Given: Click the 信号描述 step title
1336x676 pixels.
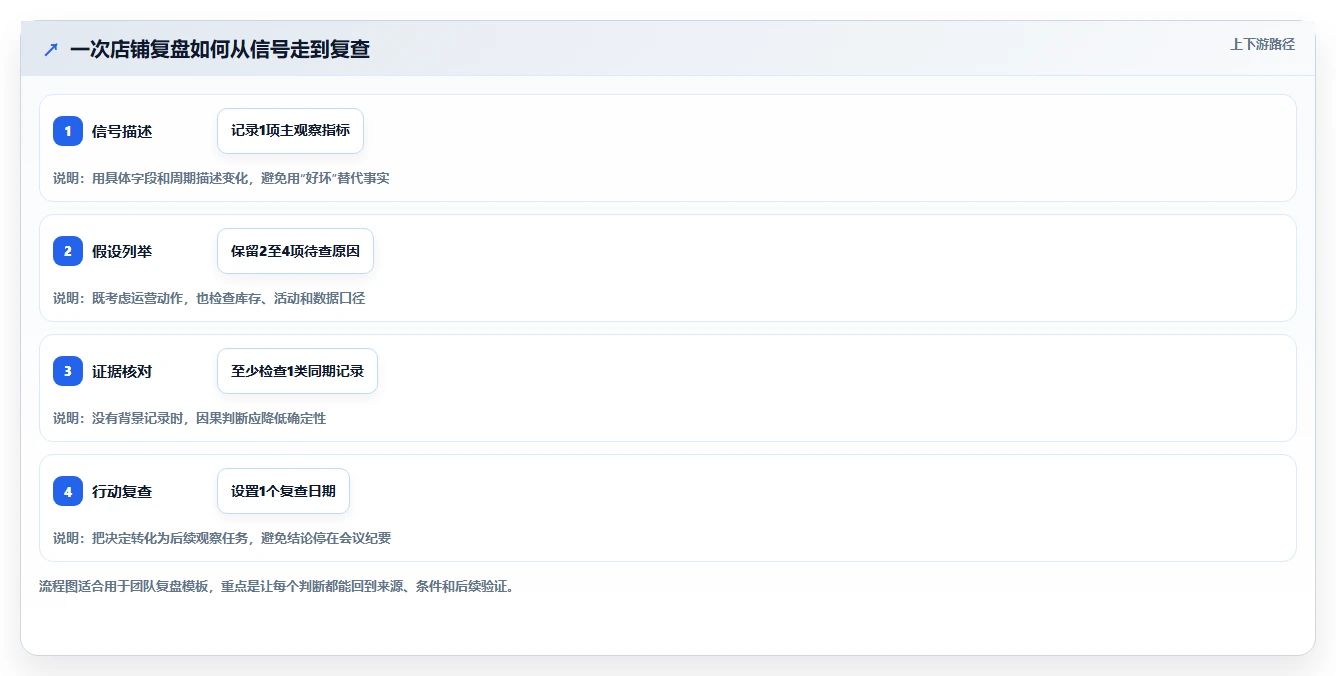Looking at the screenshot, I should 122,131.
